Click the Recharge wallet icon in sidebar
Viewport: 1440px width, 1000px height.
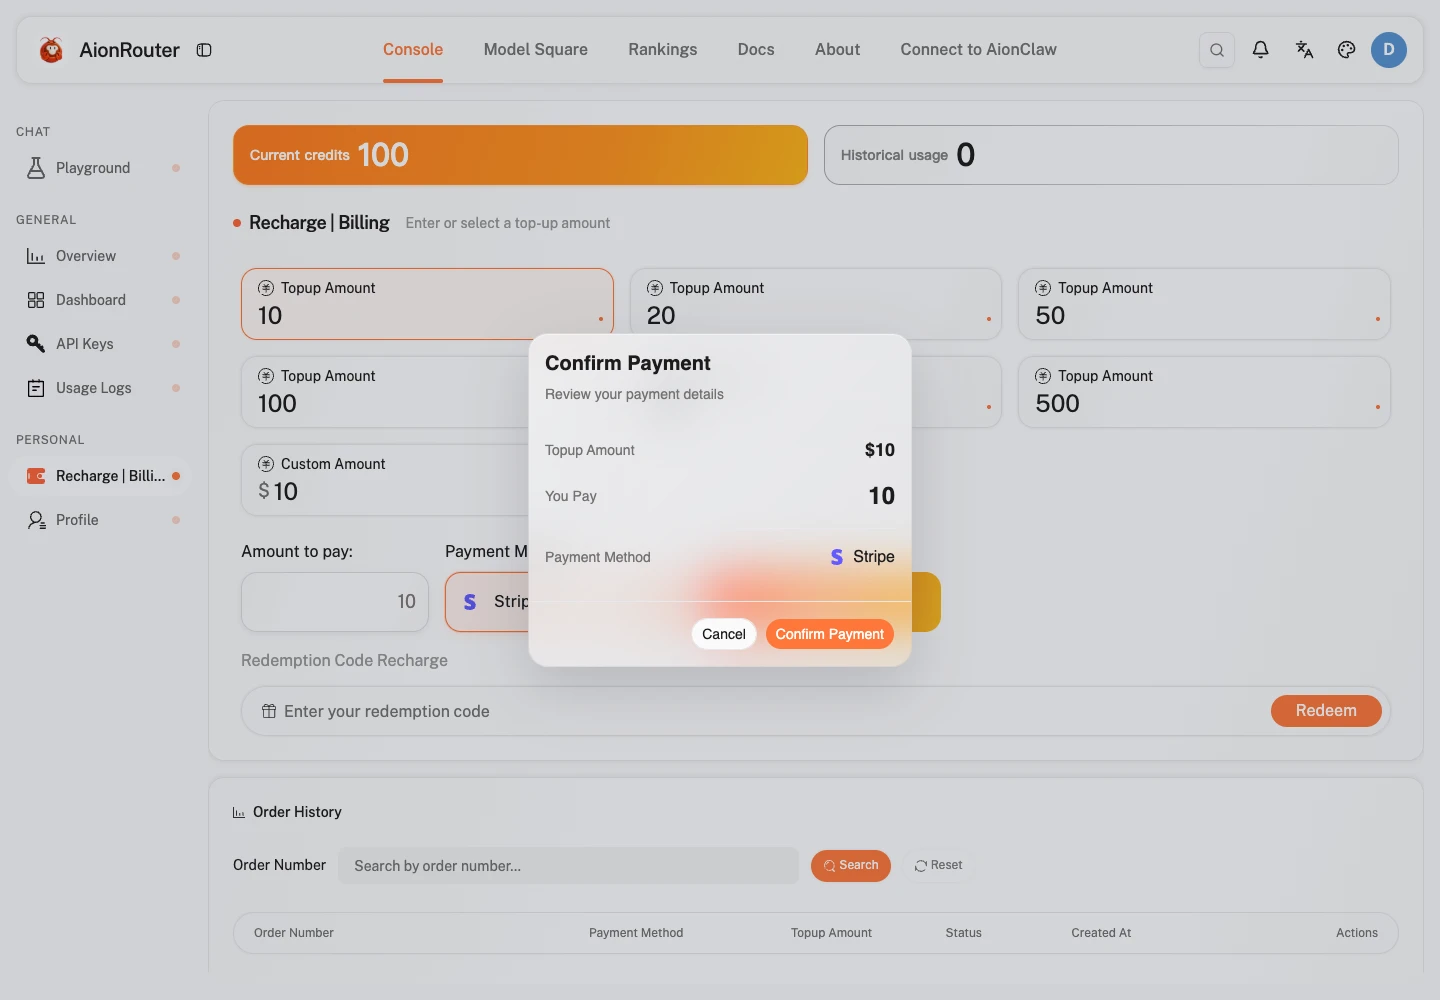tap(36, 476)
